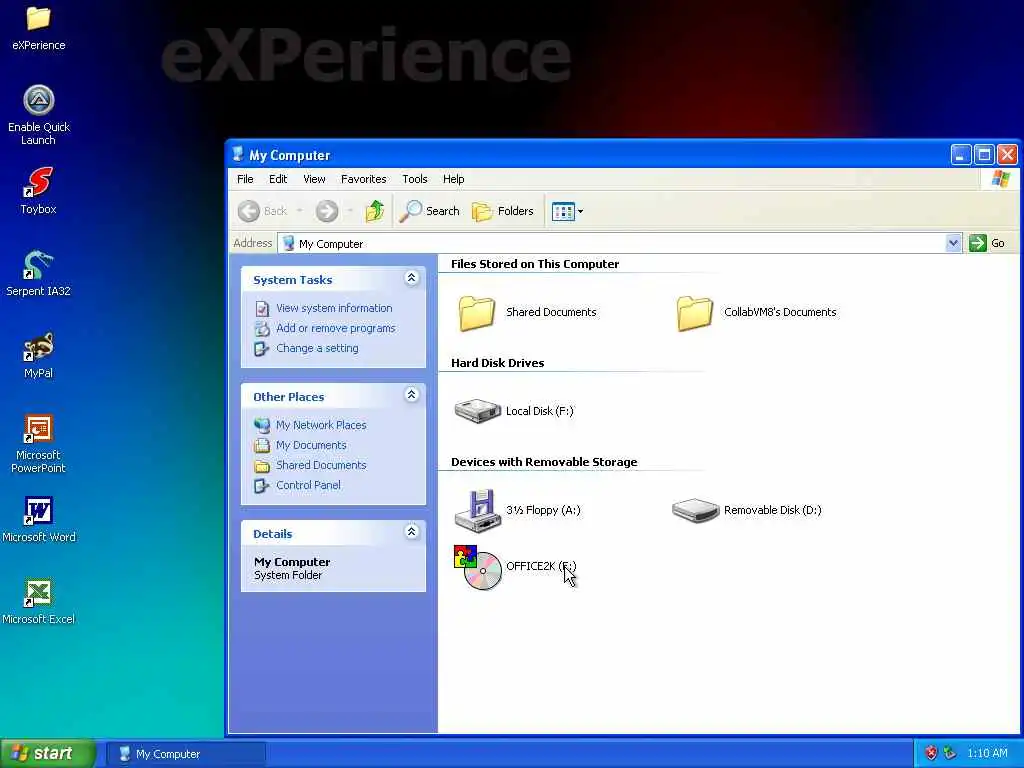The image size is (1024, 768).
Task: Click the Back arrow toolbar button
Action: pyautogui.click(x=263, y=211)
